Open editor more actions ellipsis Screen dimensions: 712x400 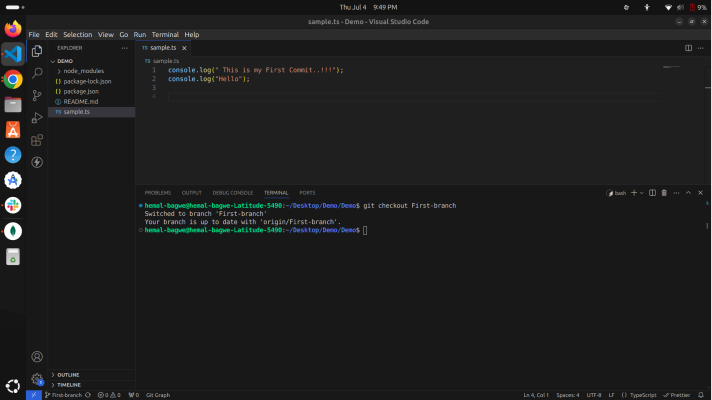coord(701,48)
